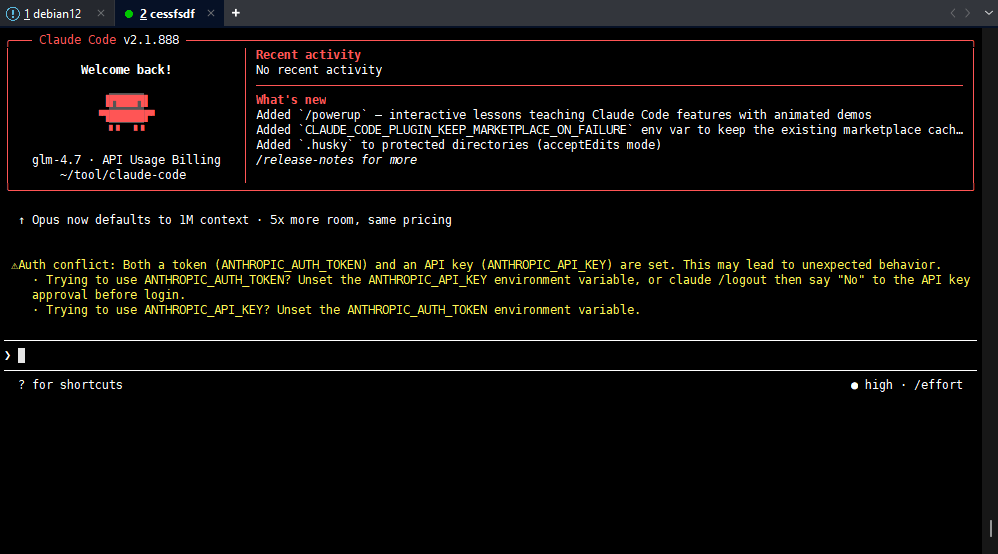Click the 'high · /effort' indicator
998x554 pixels.
click(x=906, y=385)
